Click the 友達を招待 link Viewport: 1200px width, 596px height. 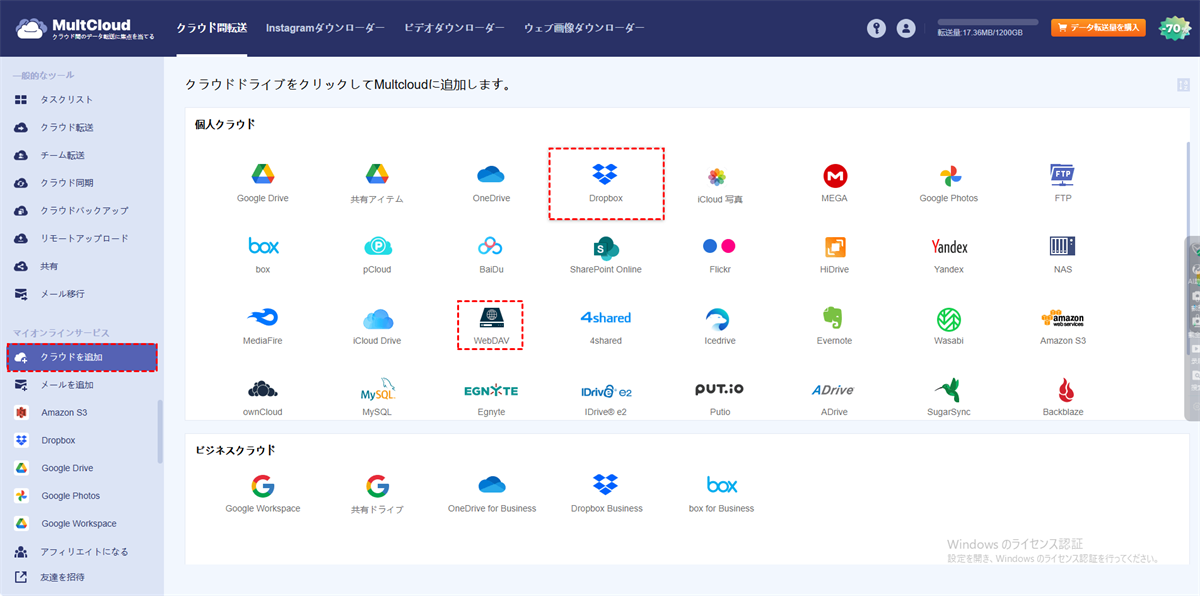click(x=62, y=577)
